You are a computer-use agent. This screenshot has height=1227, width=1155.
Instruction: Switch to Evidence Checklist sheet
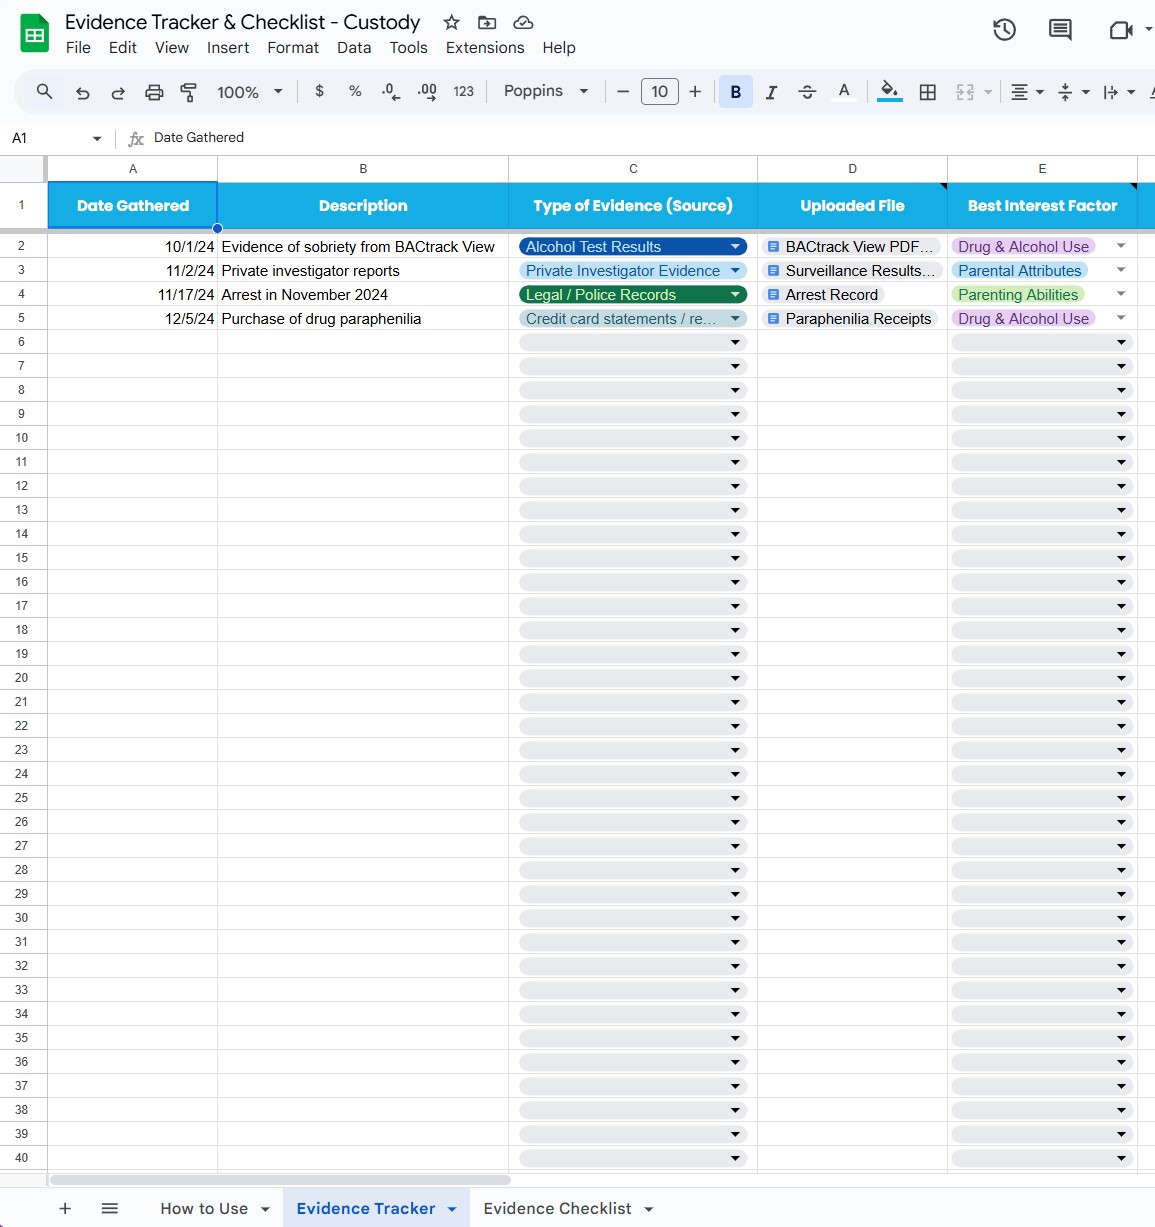click(557, 1208)
